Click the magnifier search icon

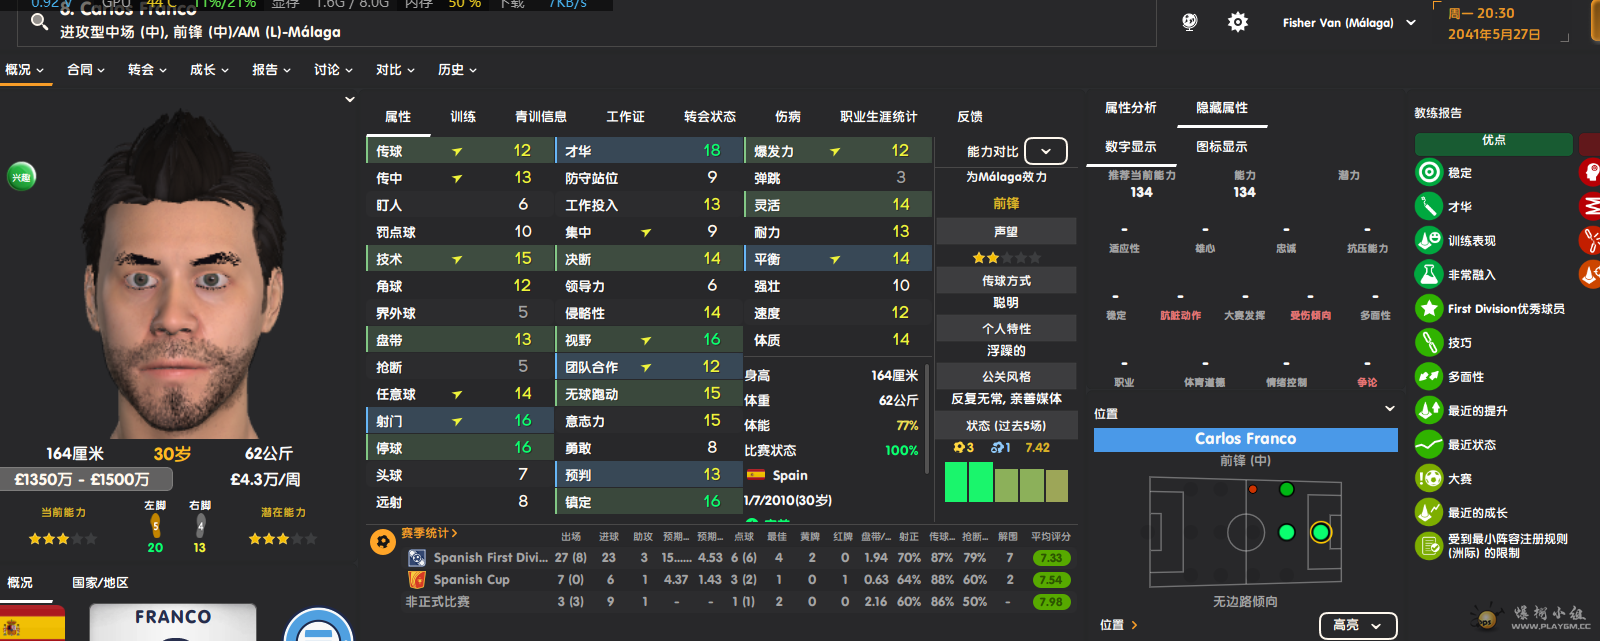[x=39, y=20]
